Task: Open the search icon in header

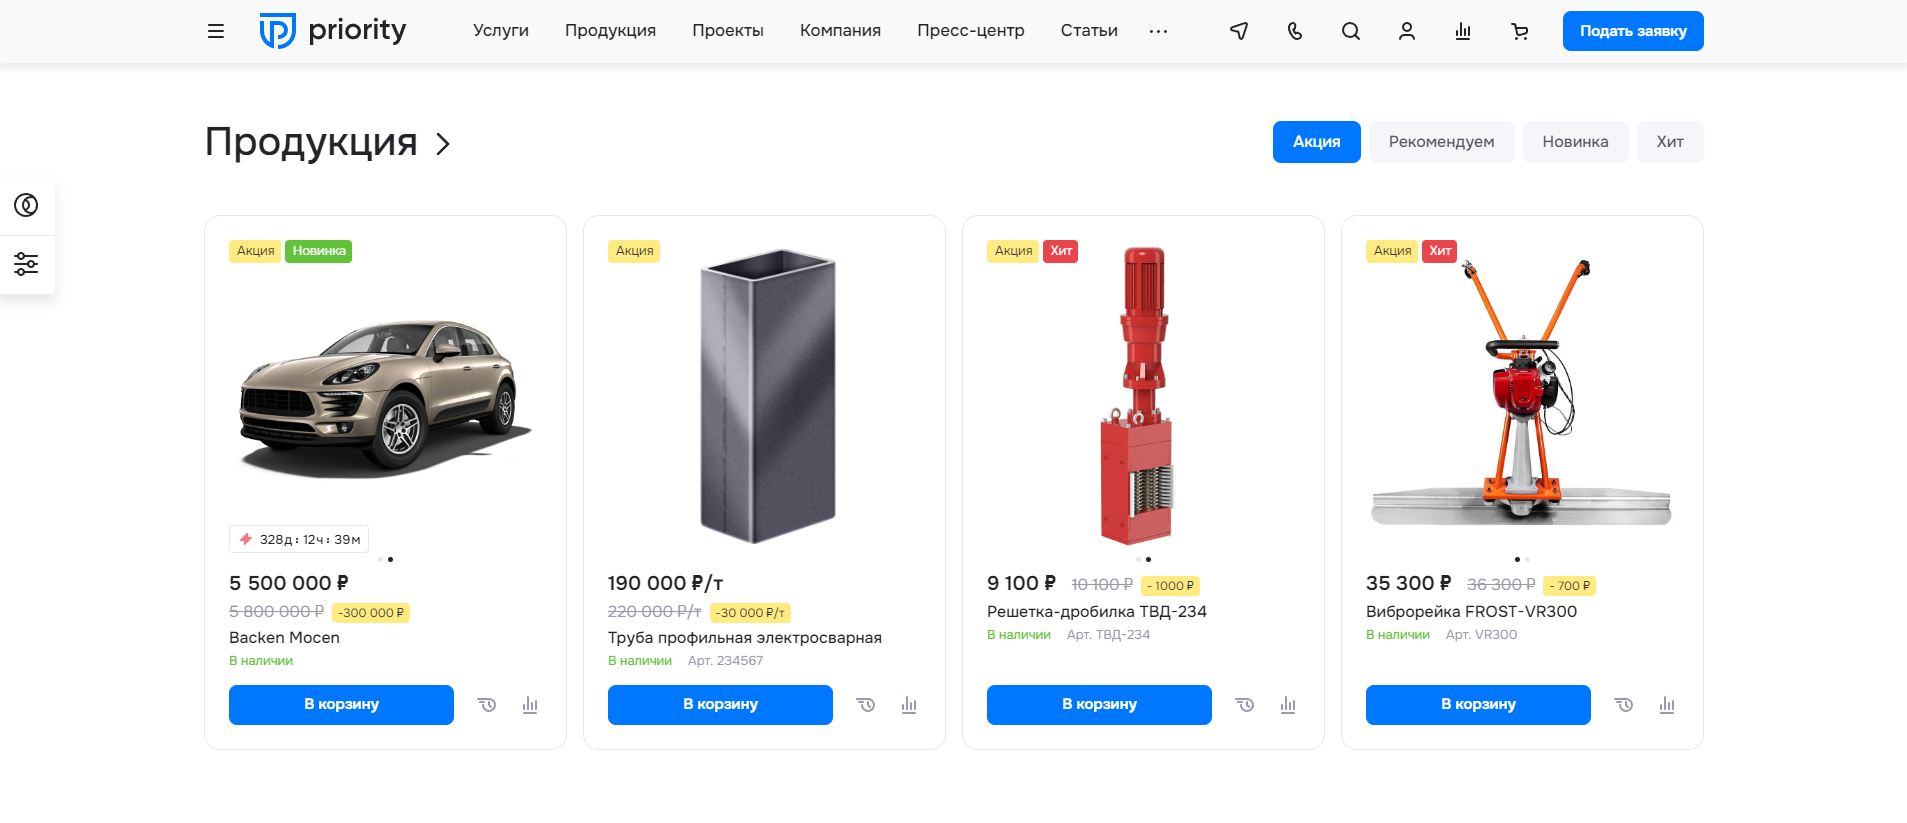Action: 1351,31
